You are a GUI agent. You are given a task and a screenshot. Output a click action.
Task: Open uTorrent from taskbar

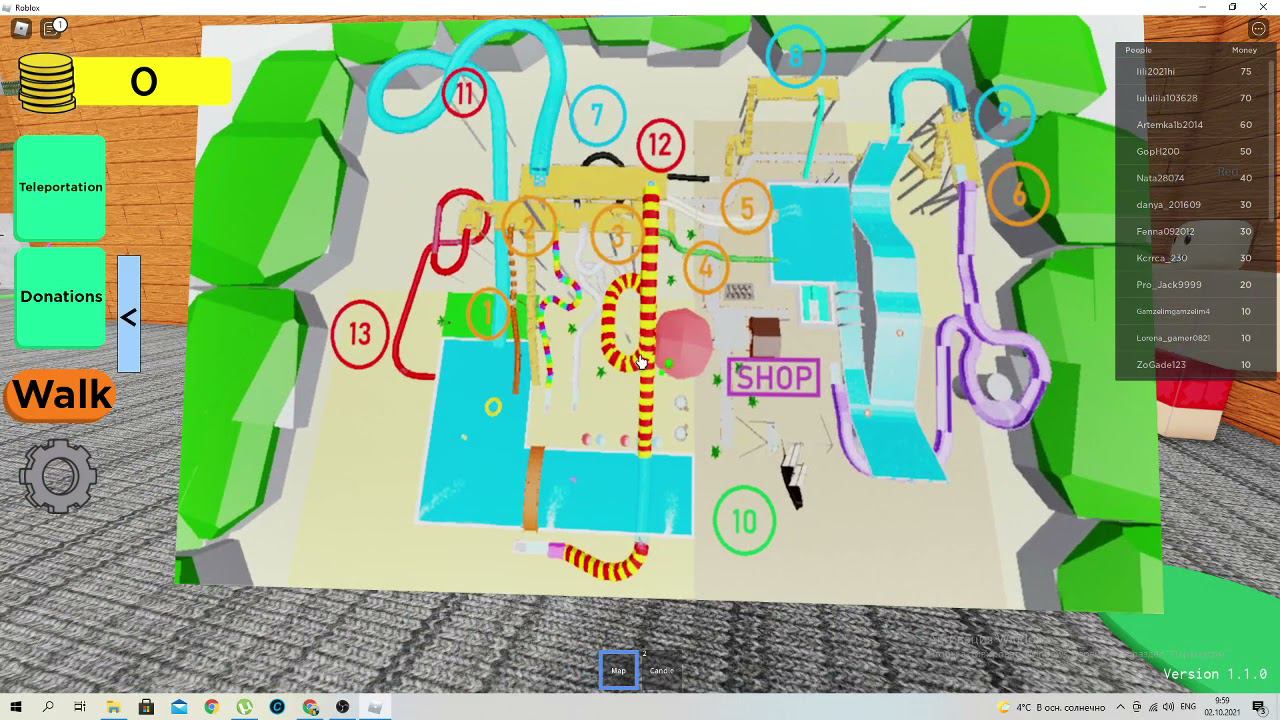coord(245,707)
